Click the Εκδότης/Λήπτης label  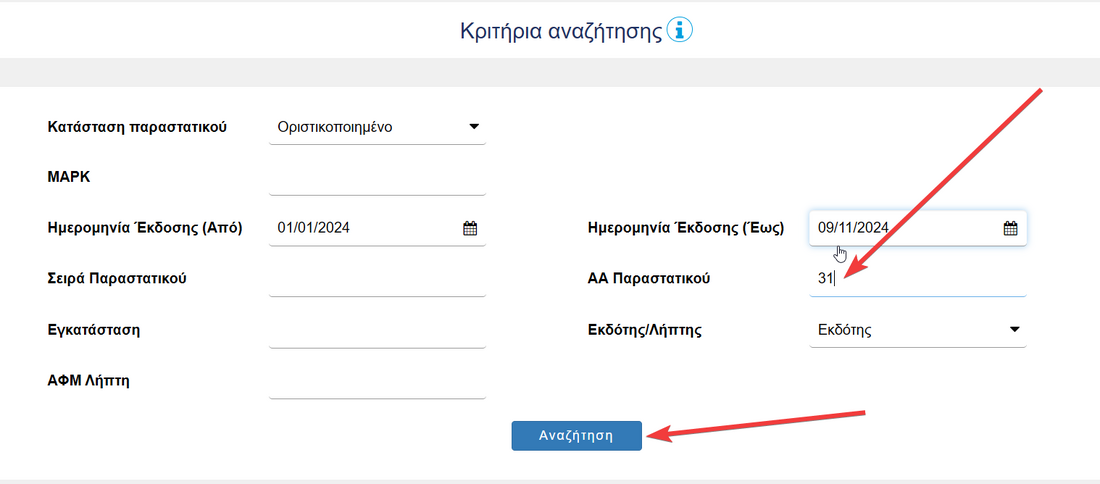click(x=644, y=329)
